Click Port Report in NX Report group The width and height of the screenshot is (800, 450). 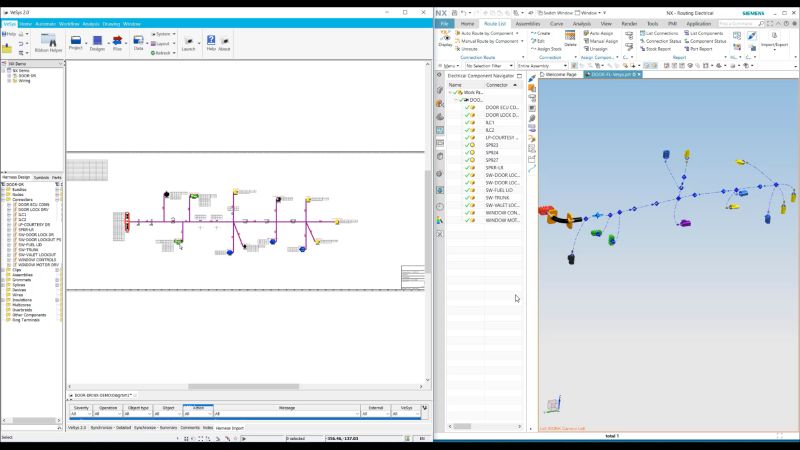[697, 49]
